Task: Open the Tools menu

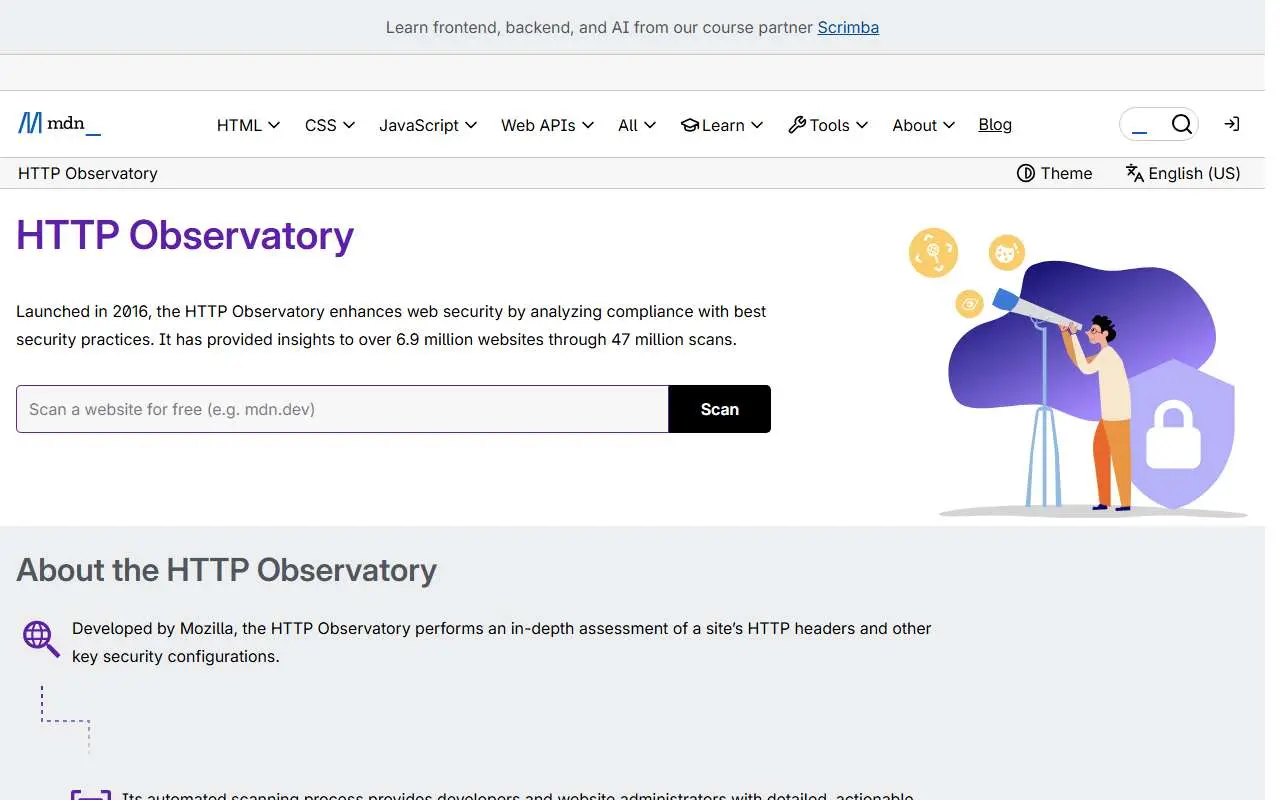Action: pos(828,125)
